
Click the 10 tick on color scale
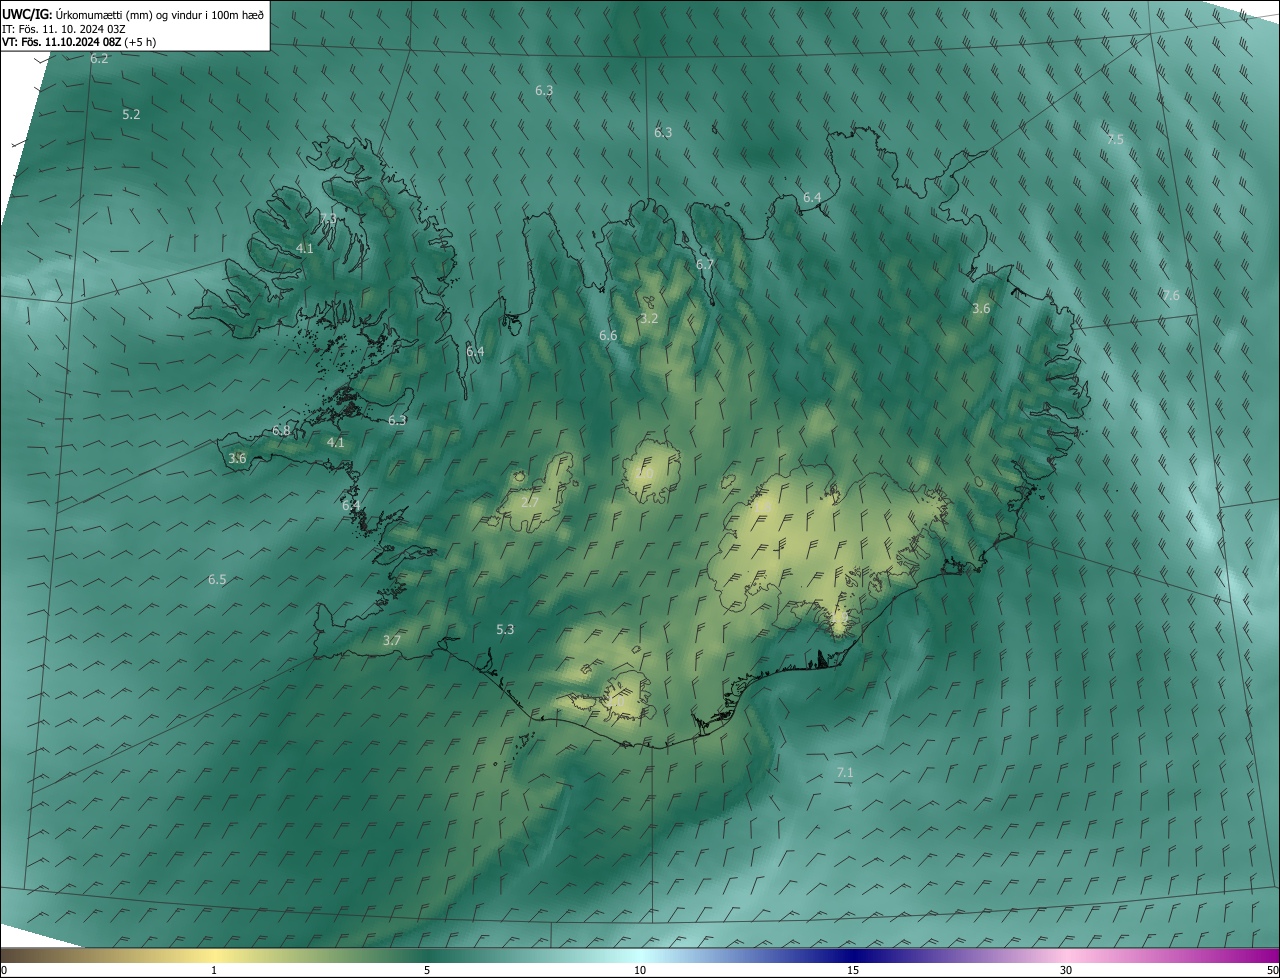640,971
